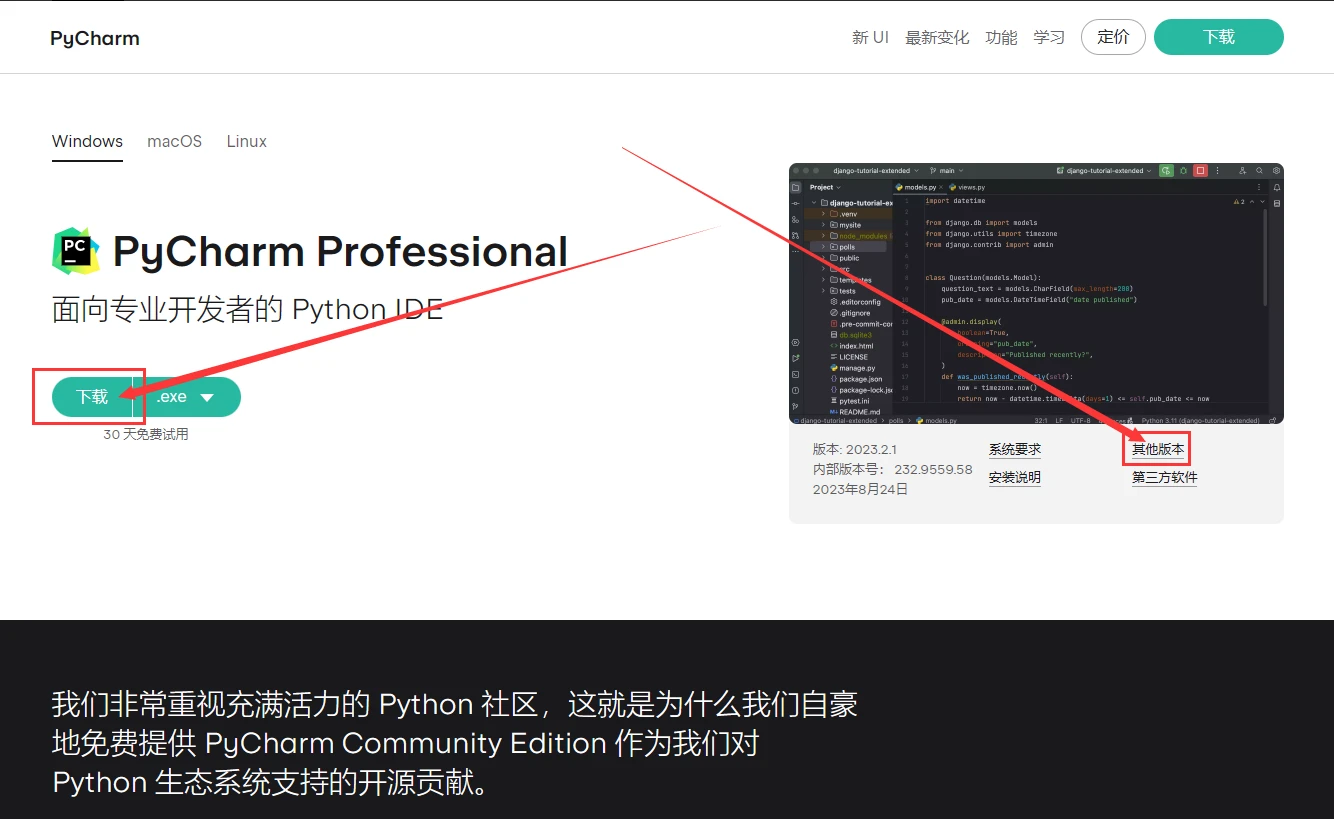Open the 新 UI navigation link

(x=870, y=37)
